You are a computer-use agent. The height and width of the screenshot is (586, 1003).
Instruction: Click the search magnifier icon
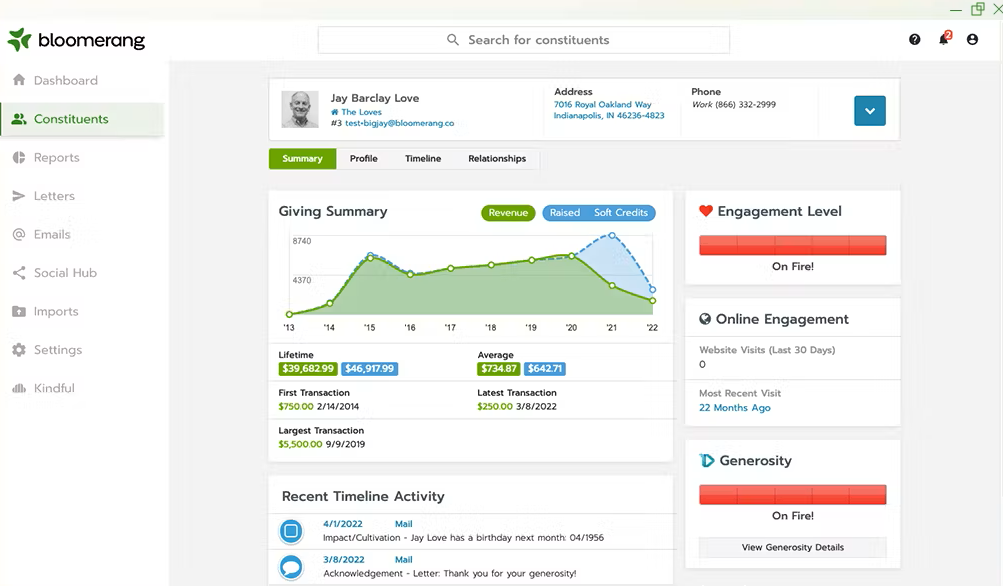pos(453,40)
